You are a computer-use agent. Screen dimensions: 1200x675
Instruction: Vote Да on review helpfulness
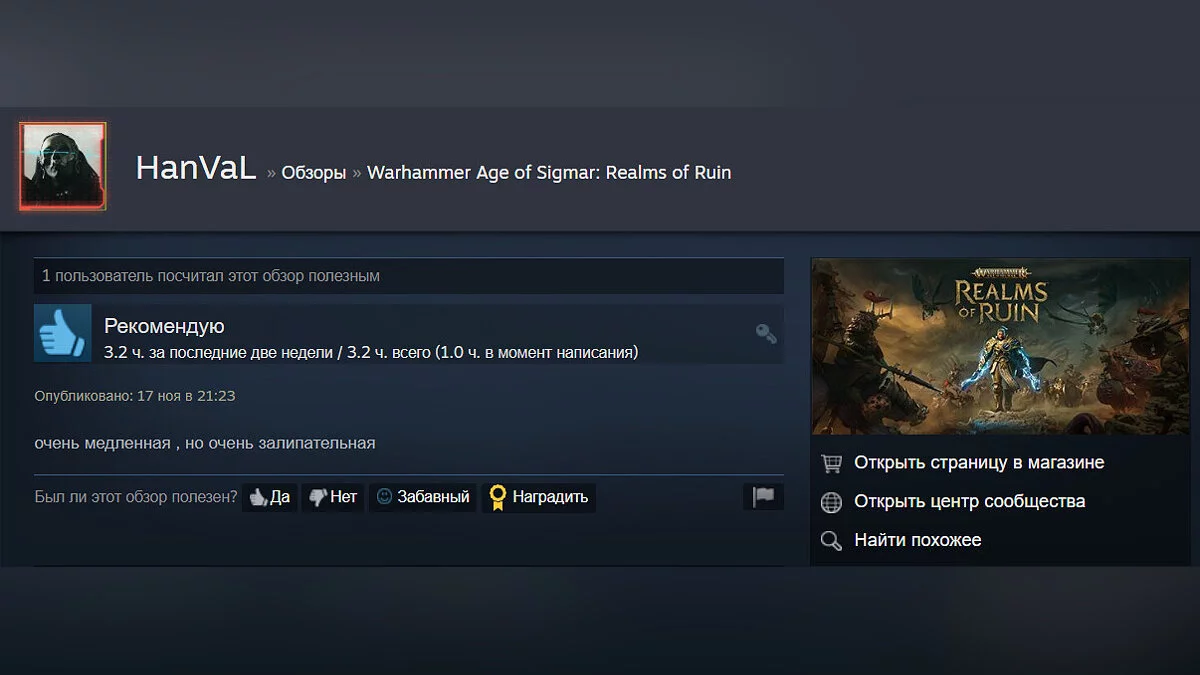click(x=270, y=497)
